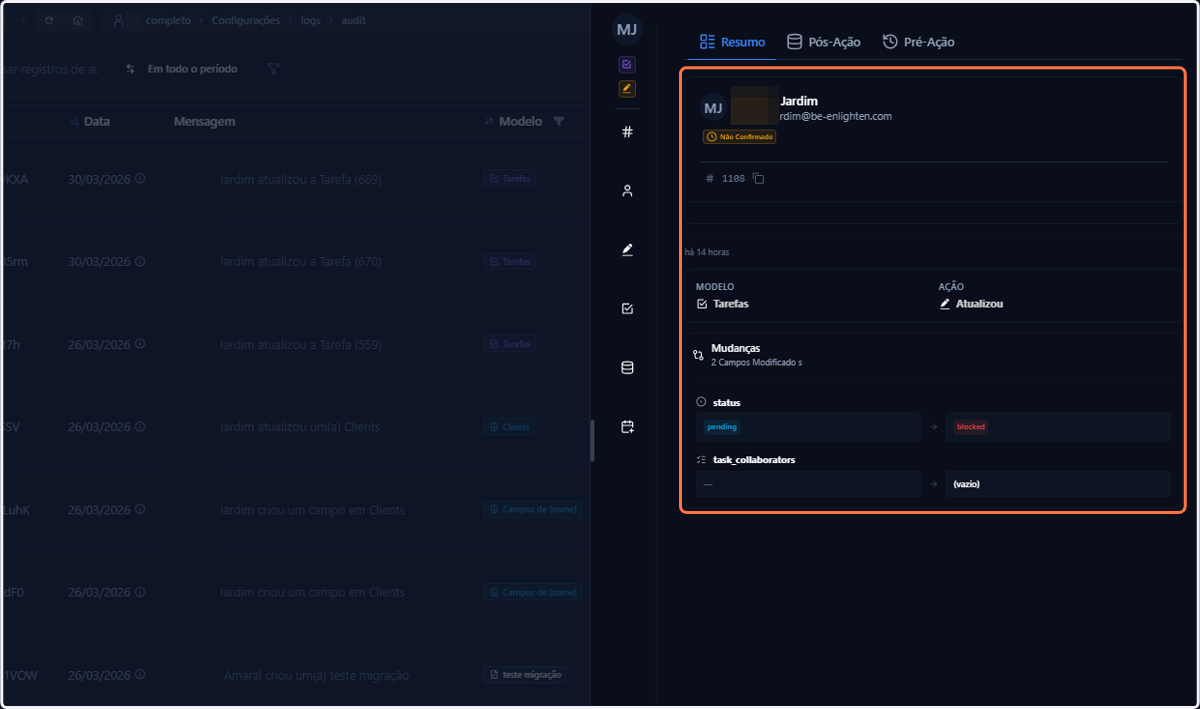The width and height of the screenshot is (1200, 709).
Task: Click the refresh icon in the top bar
Action: pyautogui.click(x=49, y=20)
